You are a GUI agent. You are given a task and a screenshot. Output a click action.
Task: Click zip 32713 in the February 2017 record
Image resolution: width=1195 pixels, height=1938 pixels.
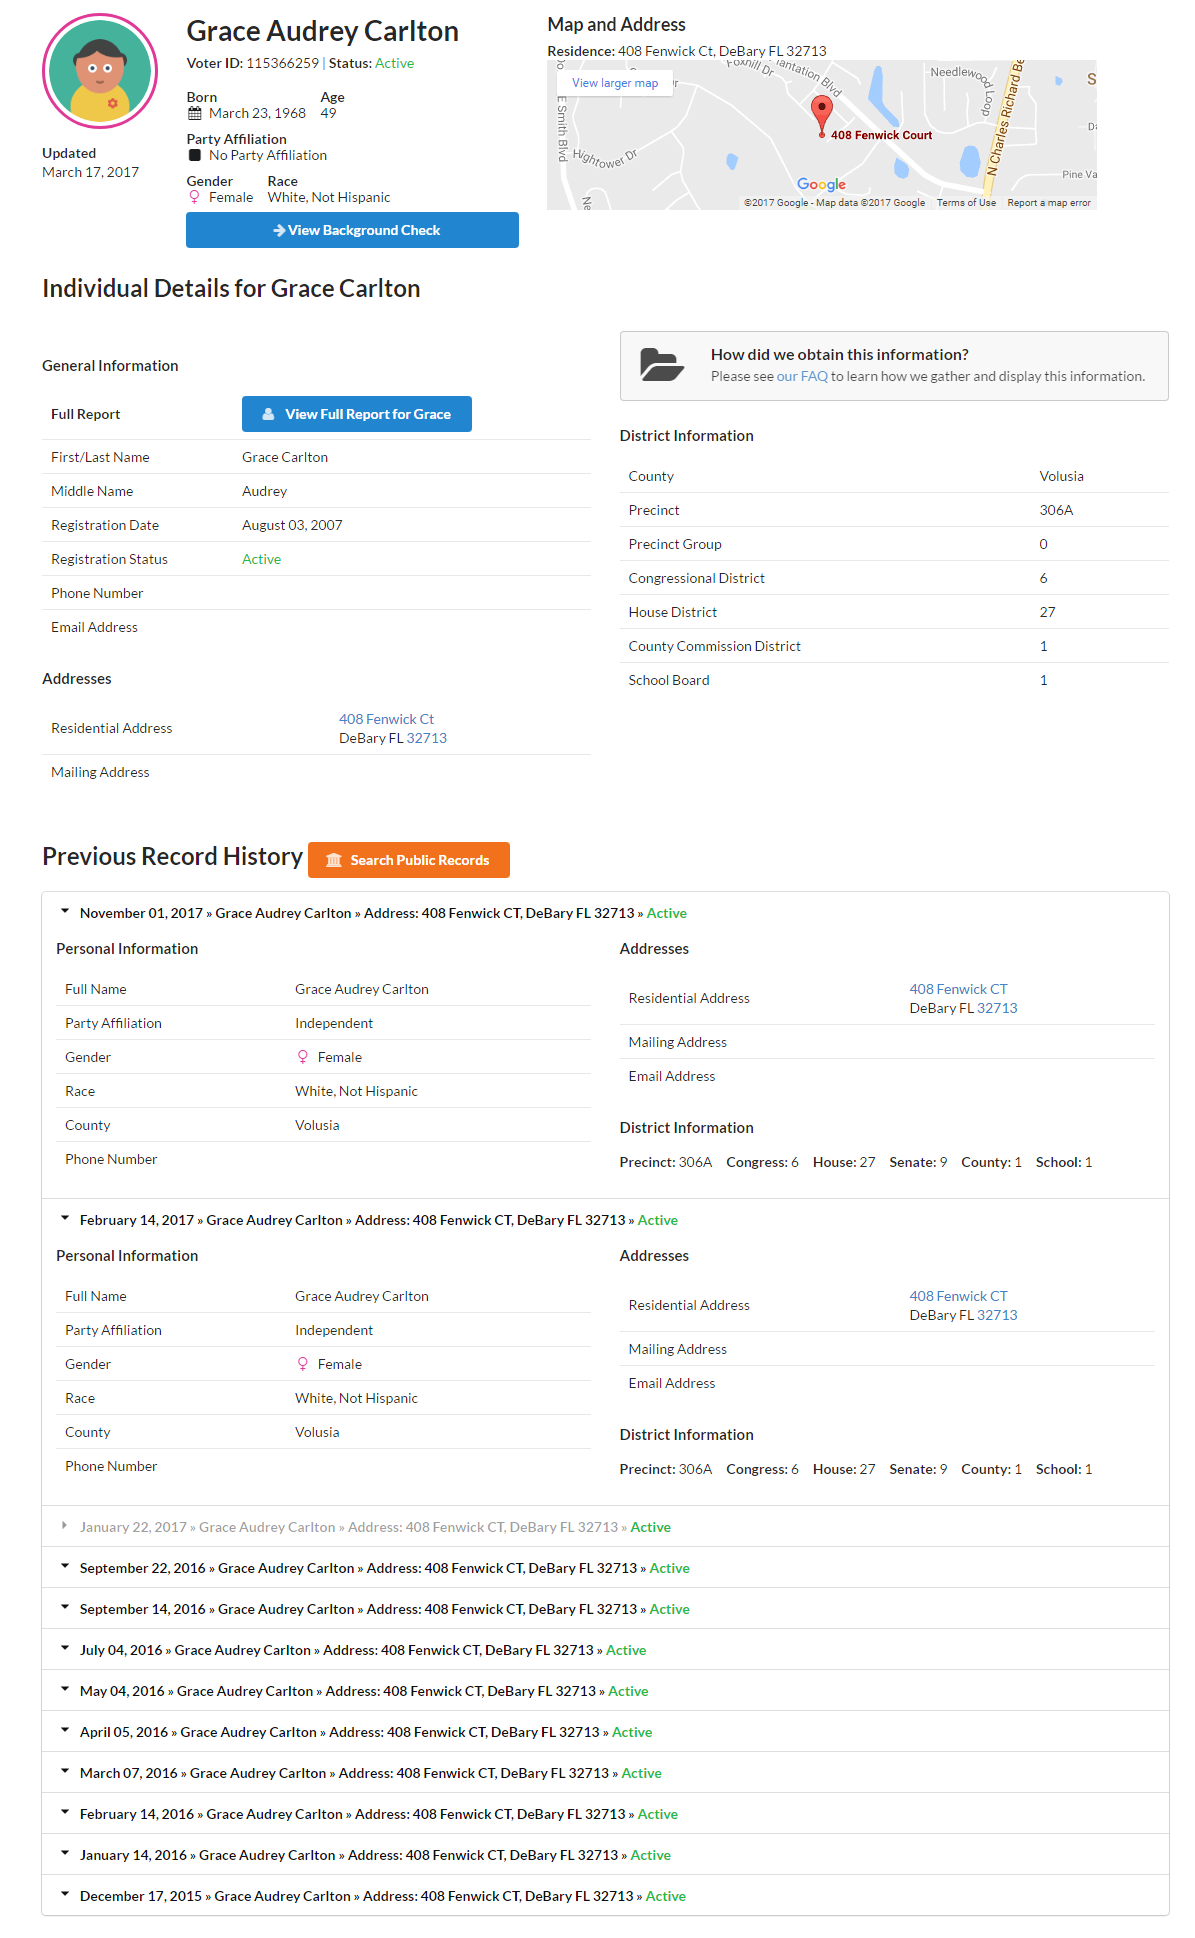coord(997,1315)
